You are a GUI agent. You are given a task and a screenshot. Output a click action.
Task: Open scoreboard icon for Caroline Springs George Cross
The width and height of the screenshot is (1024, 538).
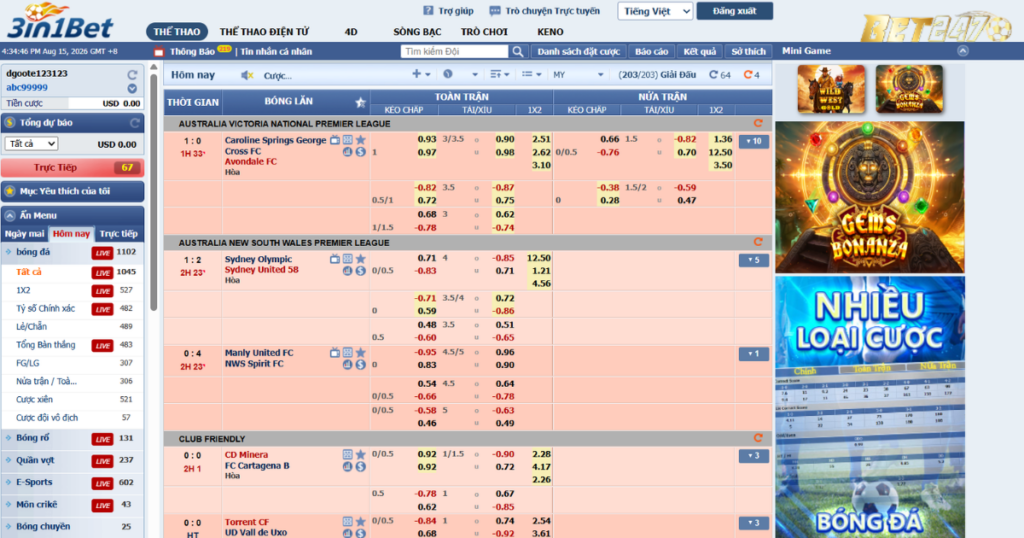pyautogui.click(x=347, y=140)
